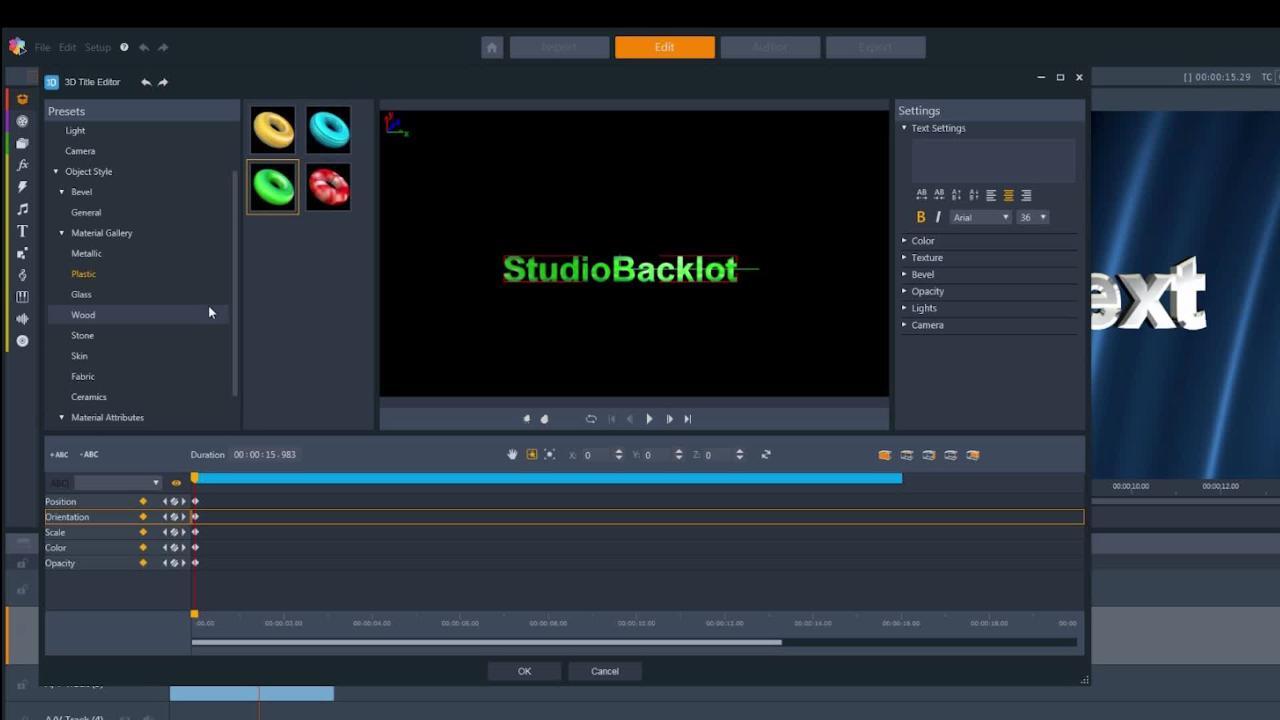The height and width of the screenshot is (720, 1280).
Task: Open the Titles (T) sidebar tab
Action: pyautogui.click(x=22, y=231)
